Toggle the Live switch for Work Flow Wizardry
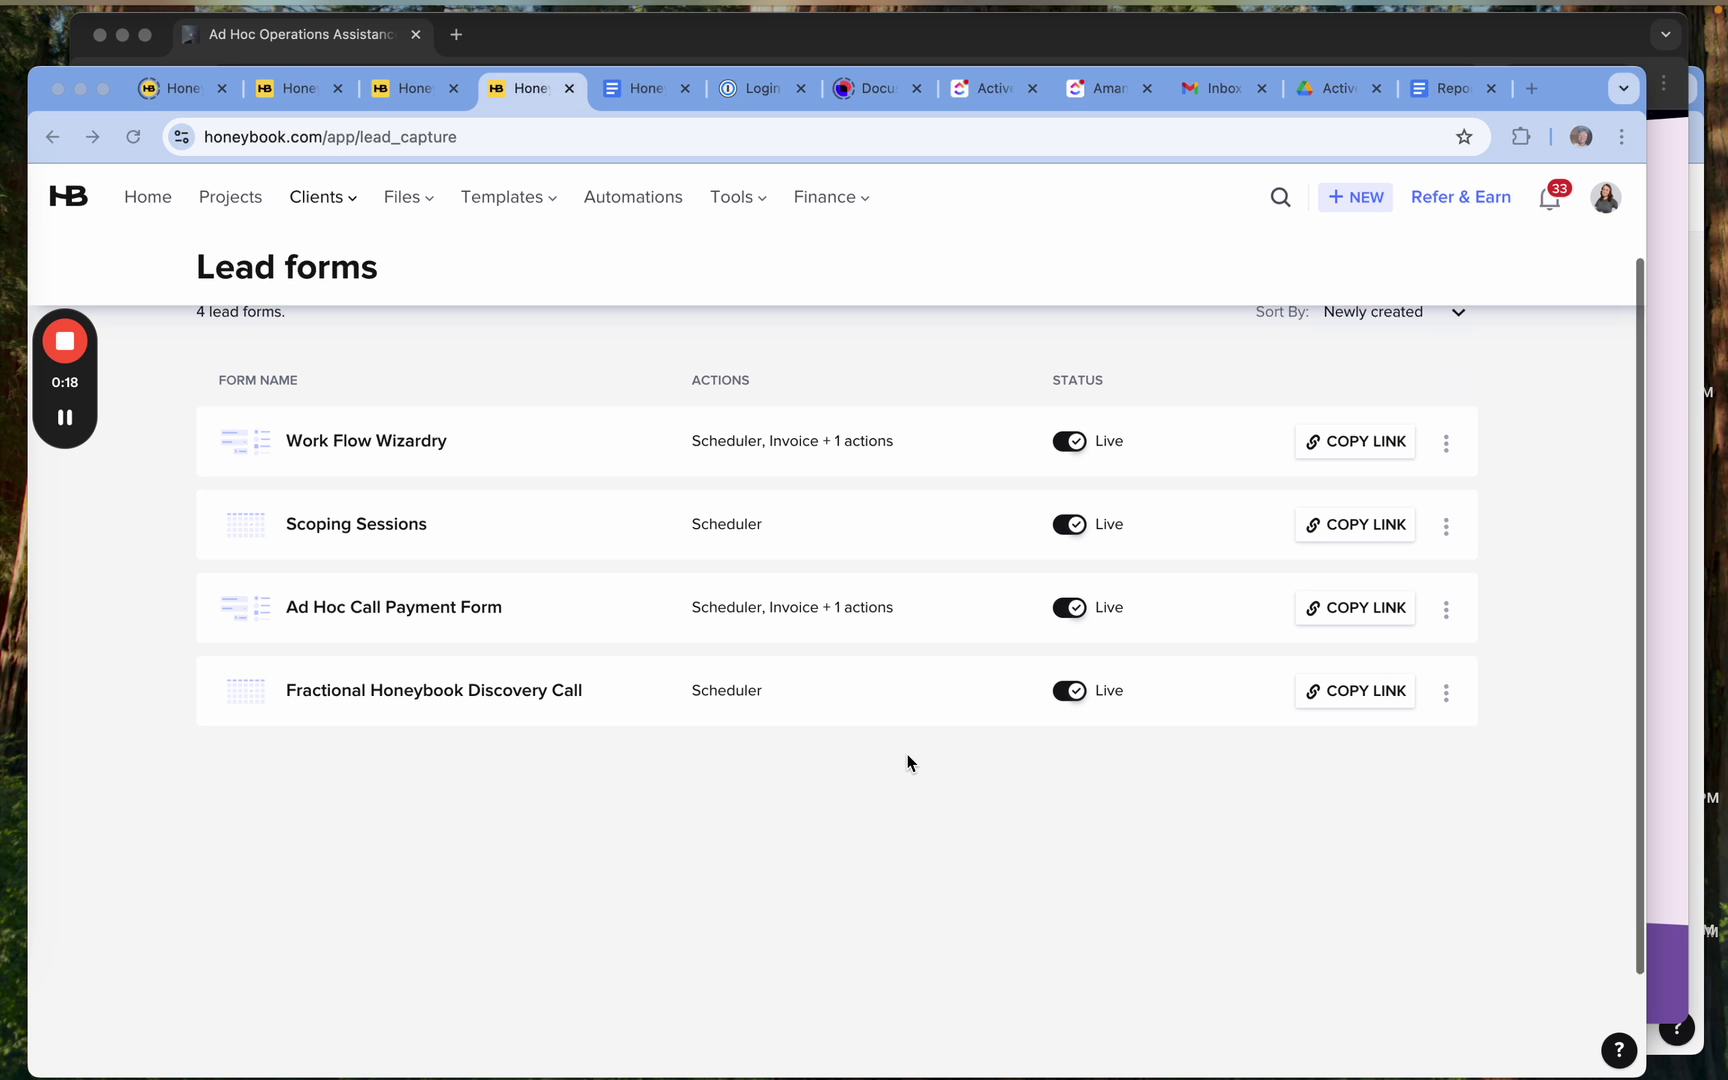 [1069, 441]
